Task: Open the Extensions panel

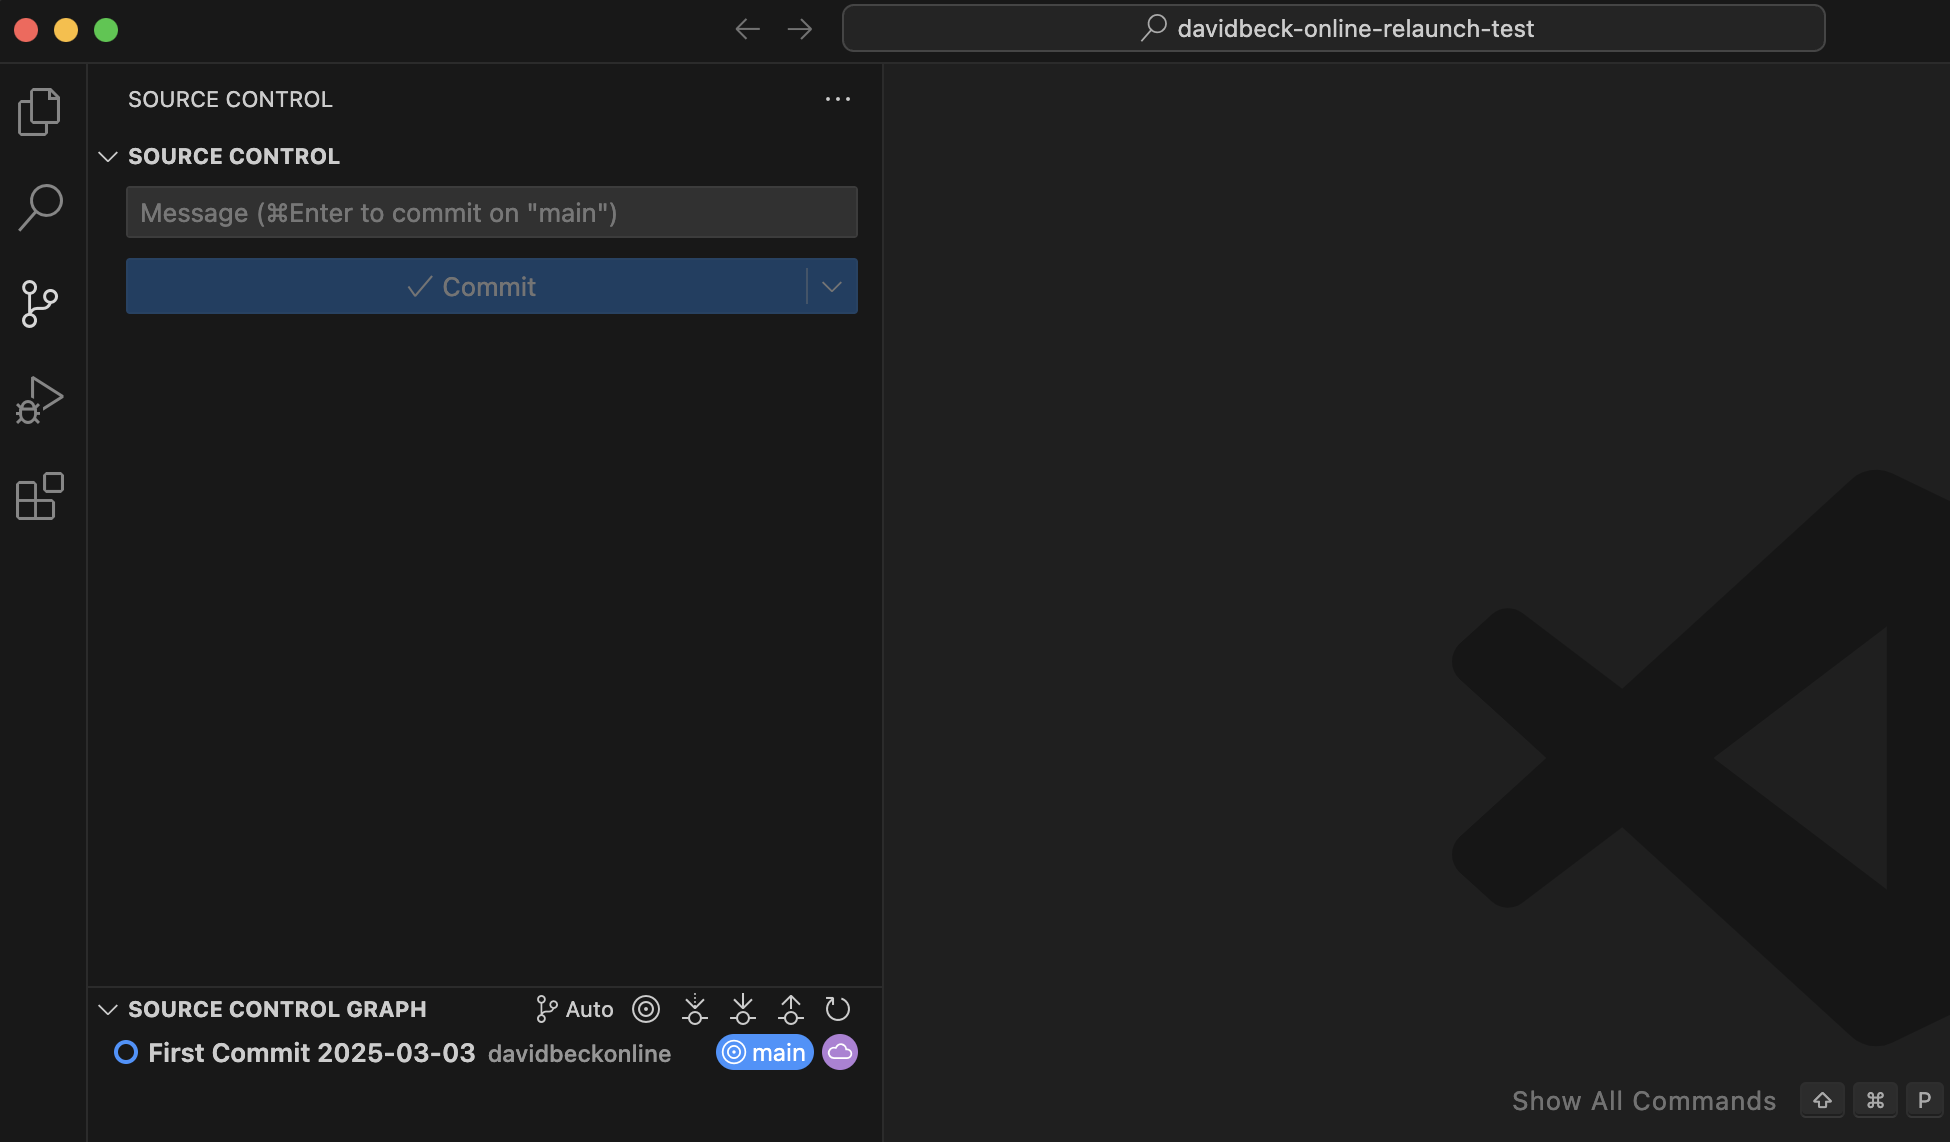Action: tap(39, 497)
